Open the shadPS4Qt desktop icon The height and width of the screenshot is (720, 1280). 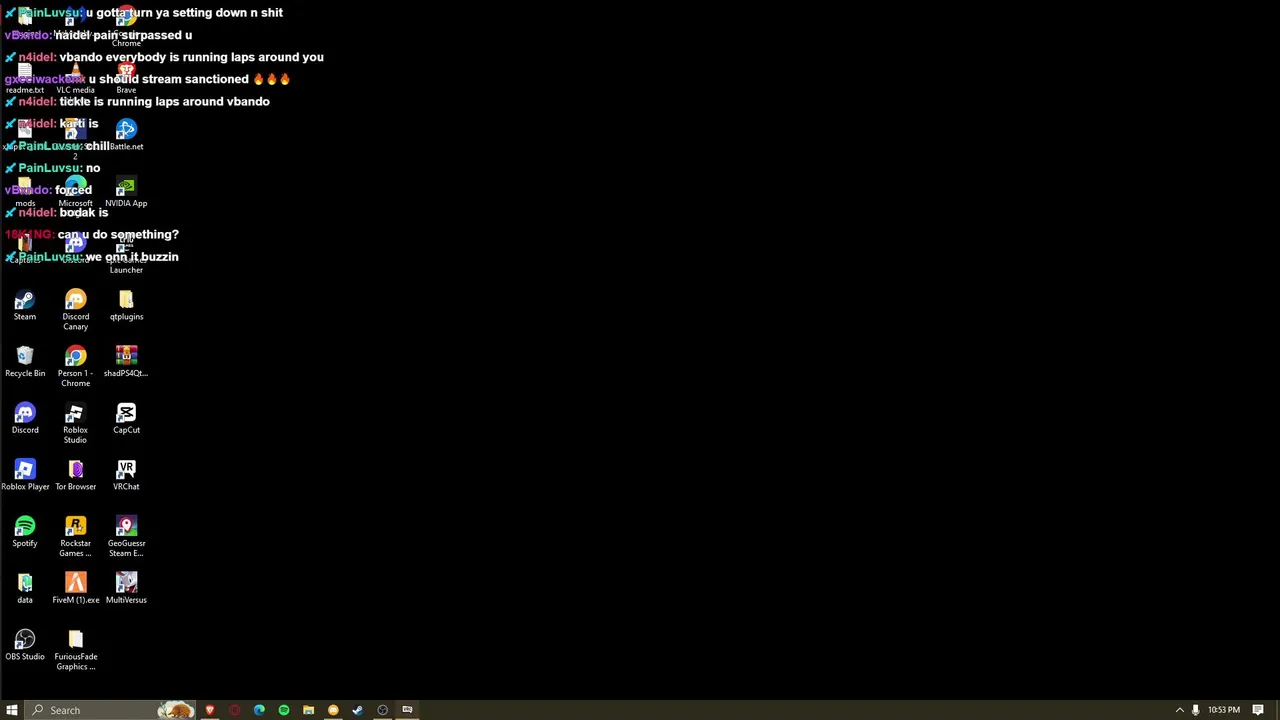[x=126, y=363]
